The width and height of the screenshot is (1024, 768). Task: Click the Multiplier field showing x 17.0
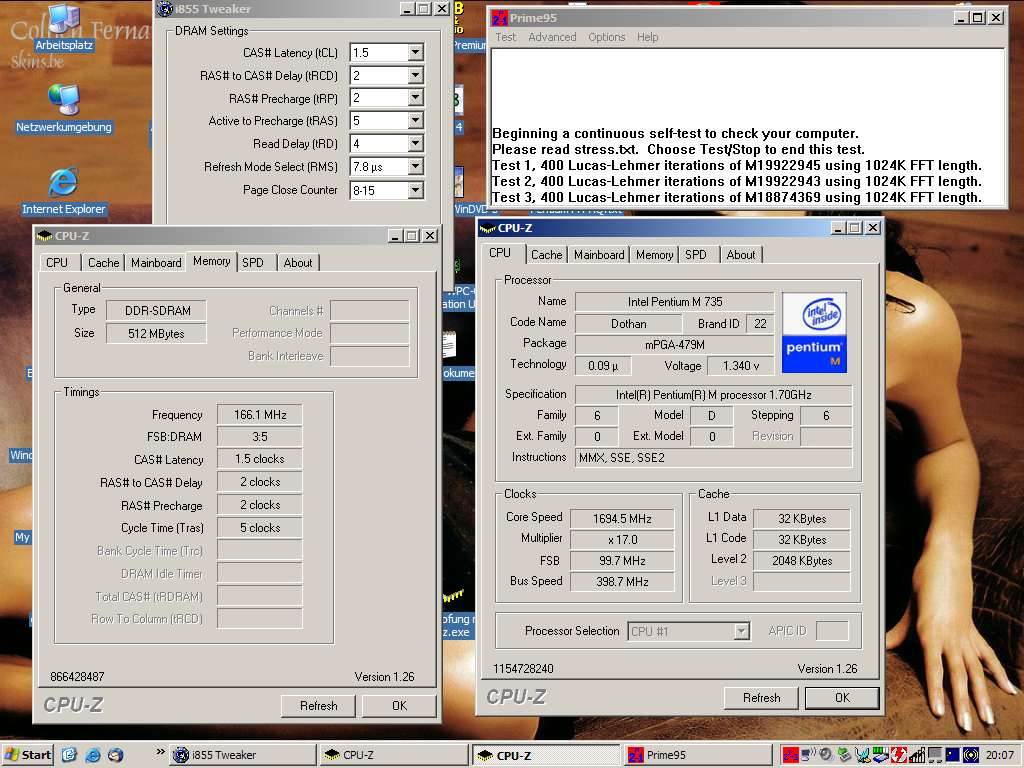[622, 539]
